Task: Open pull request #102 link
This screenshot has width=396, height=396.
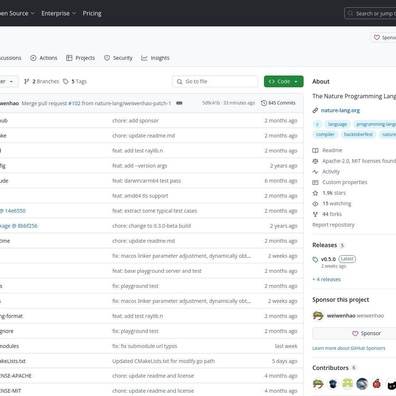Action: 74,103
